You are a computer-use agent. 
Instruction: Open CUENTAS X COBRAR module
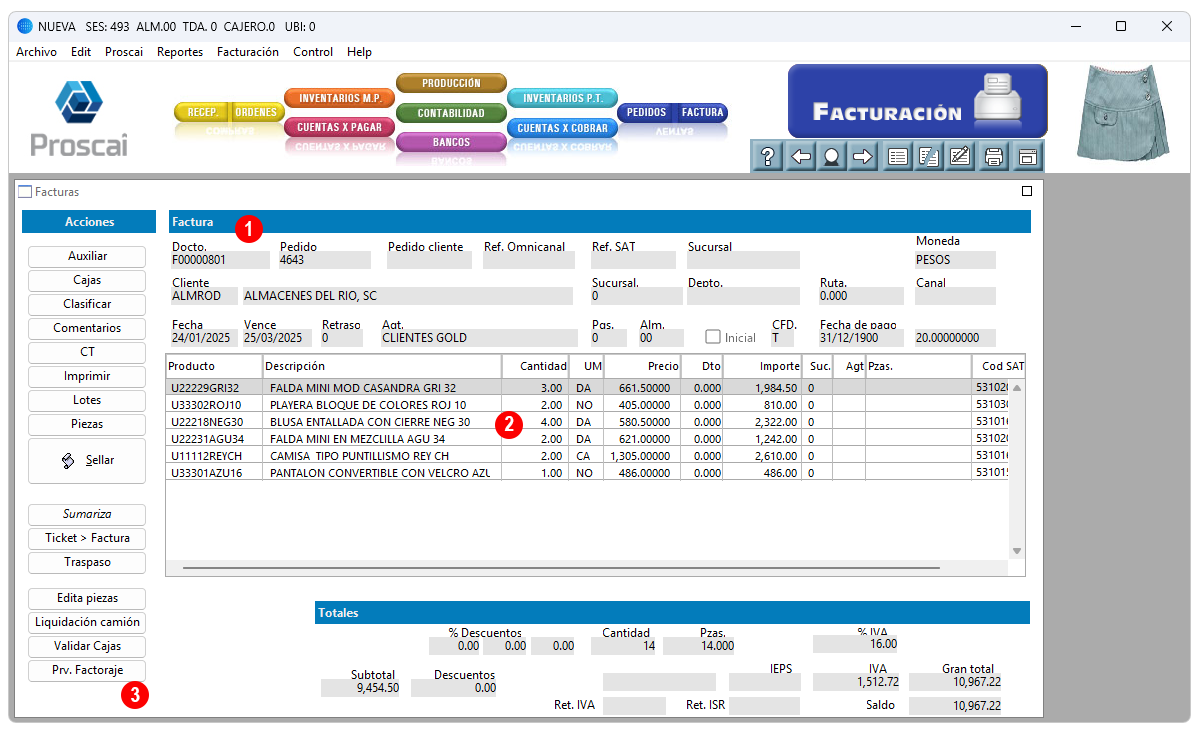pyautogui.click(x=562, y=128)
